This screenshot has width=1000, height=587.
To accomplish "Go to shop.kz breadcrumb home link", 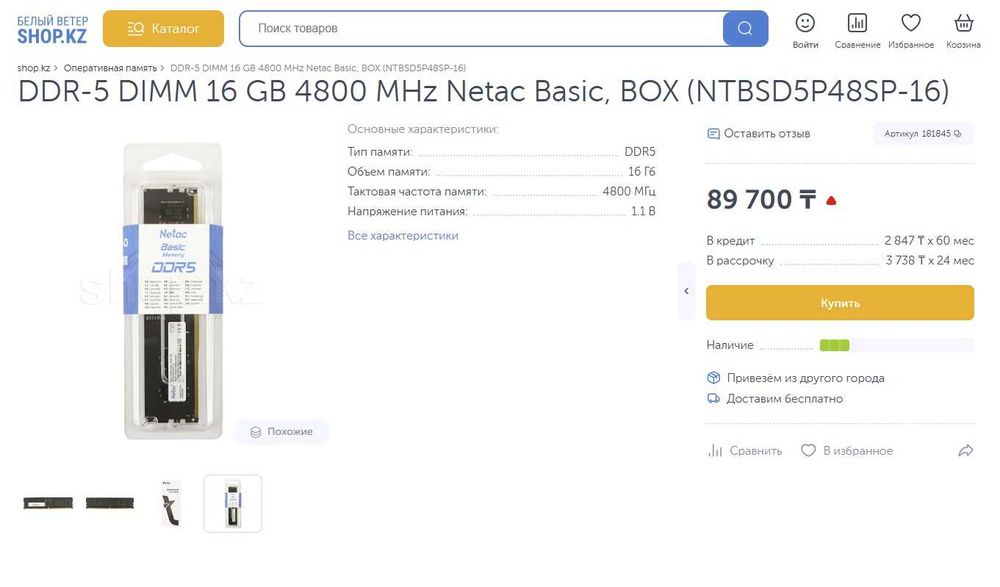I will [33, 68].
